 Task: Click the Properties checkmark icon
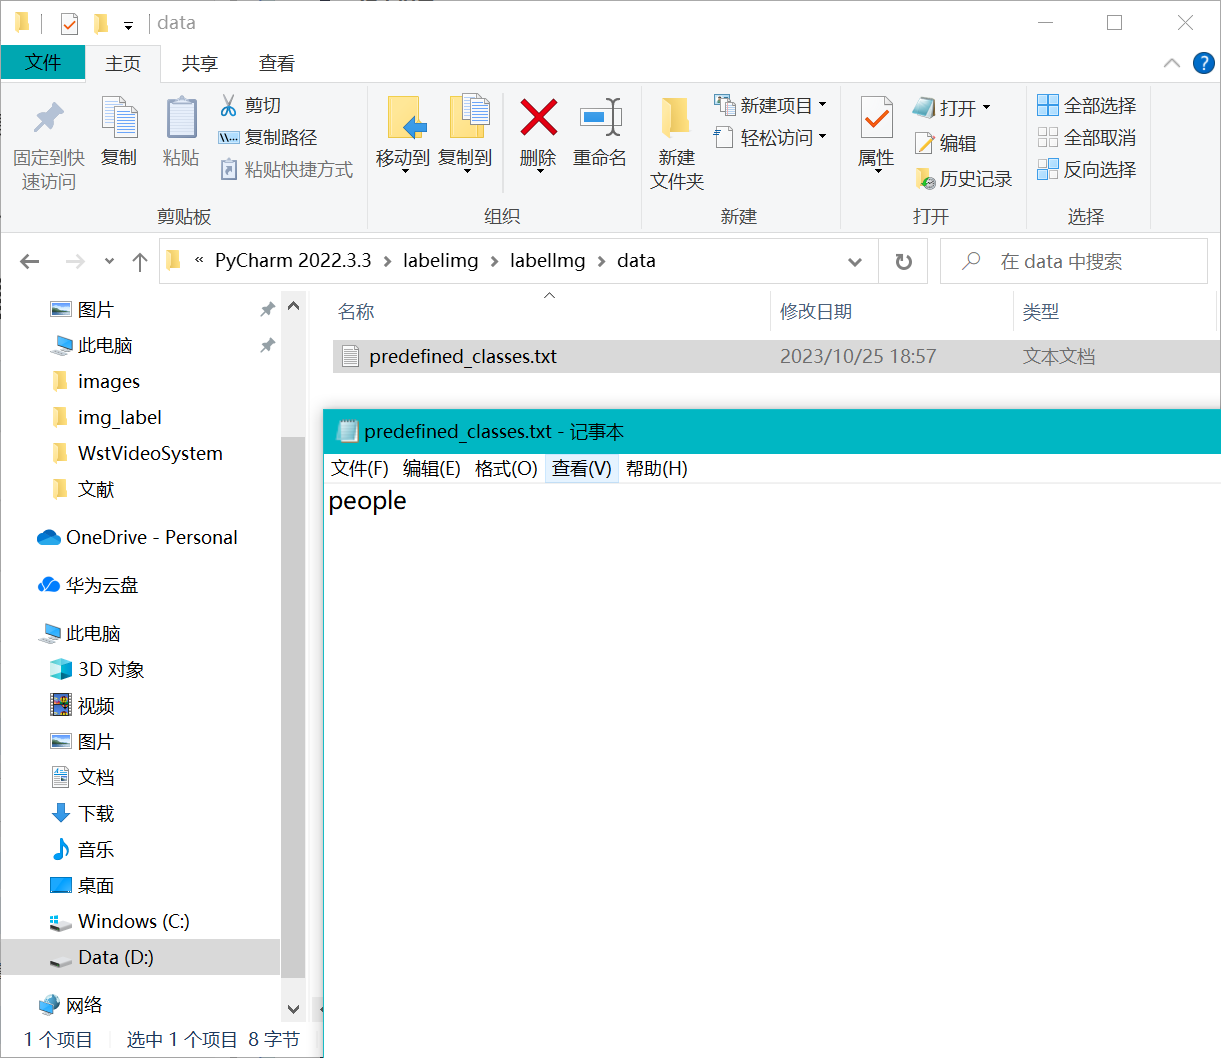coord(876,119)
